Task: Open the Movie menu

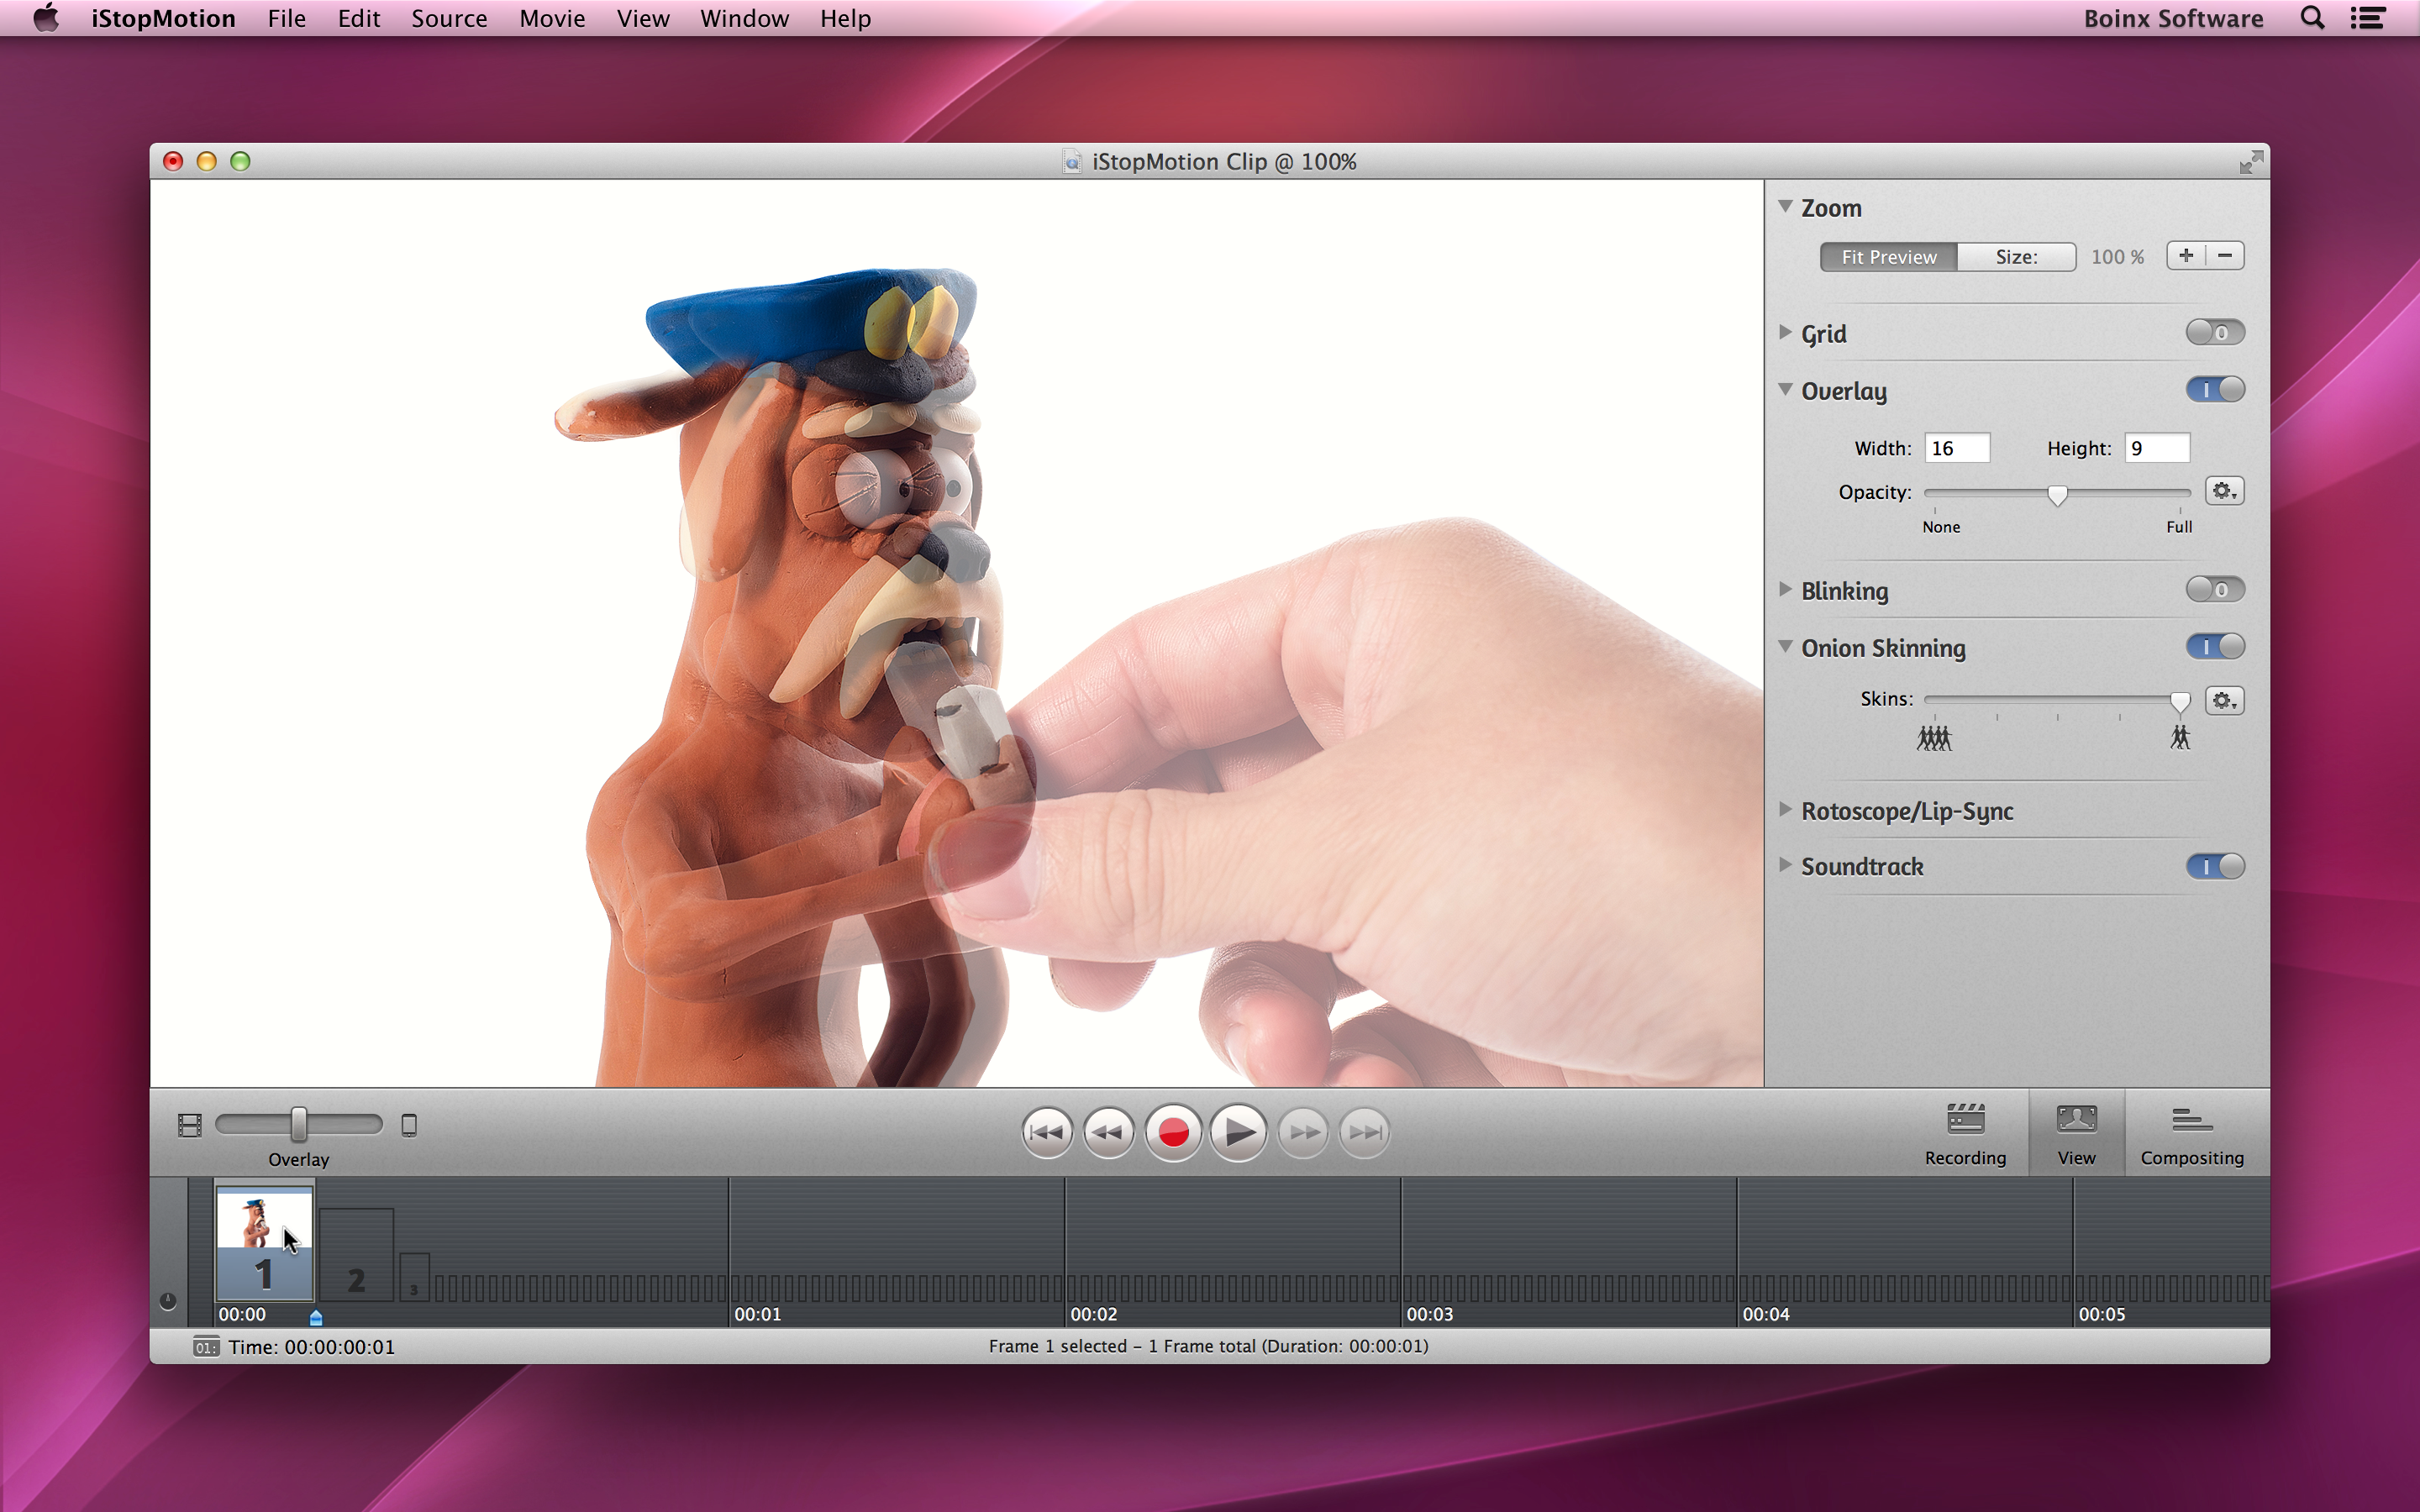Action: coord(551,19)
